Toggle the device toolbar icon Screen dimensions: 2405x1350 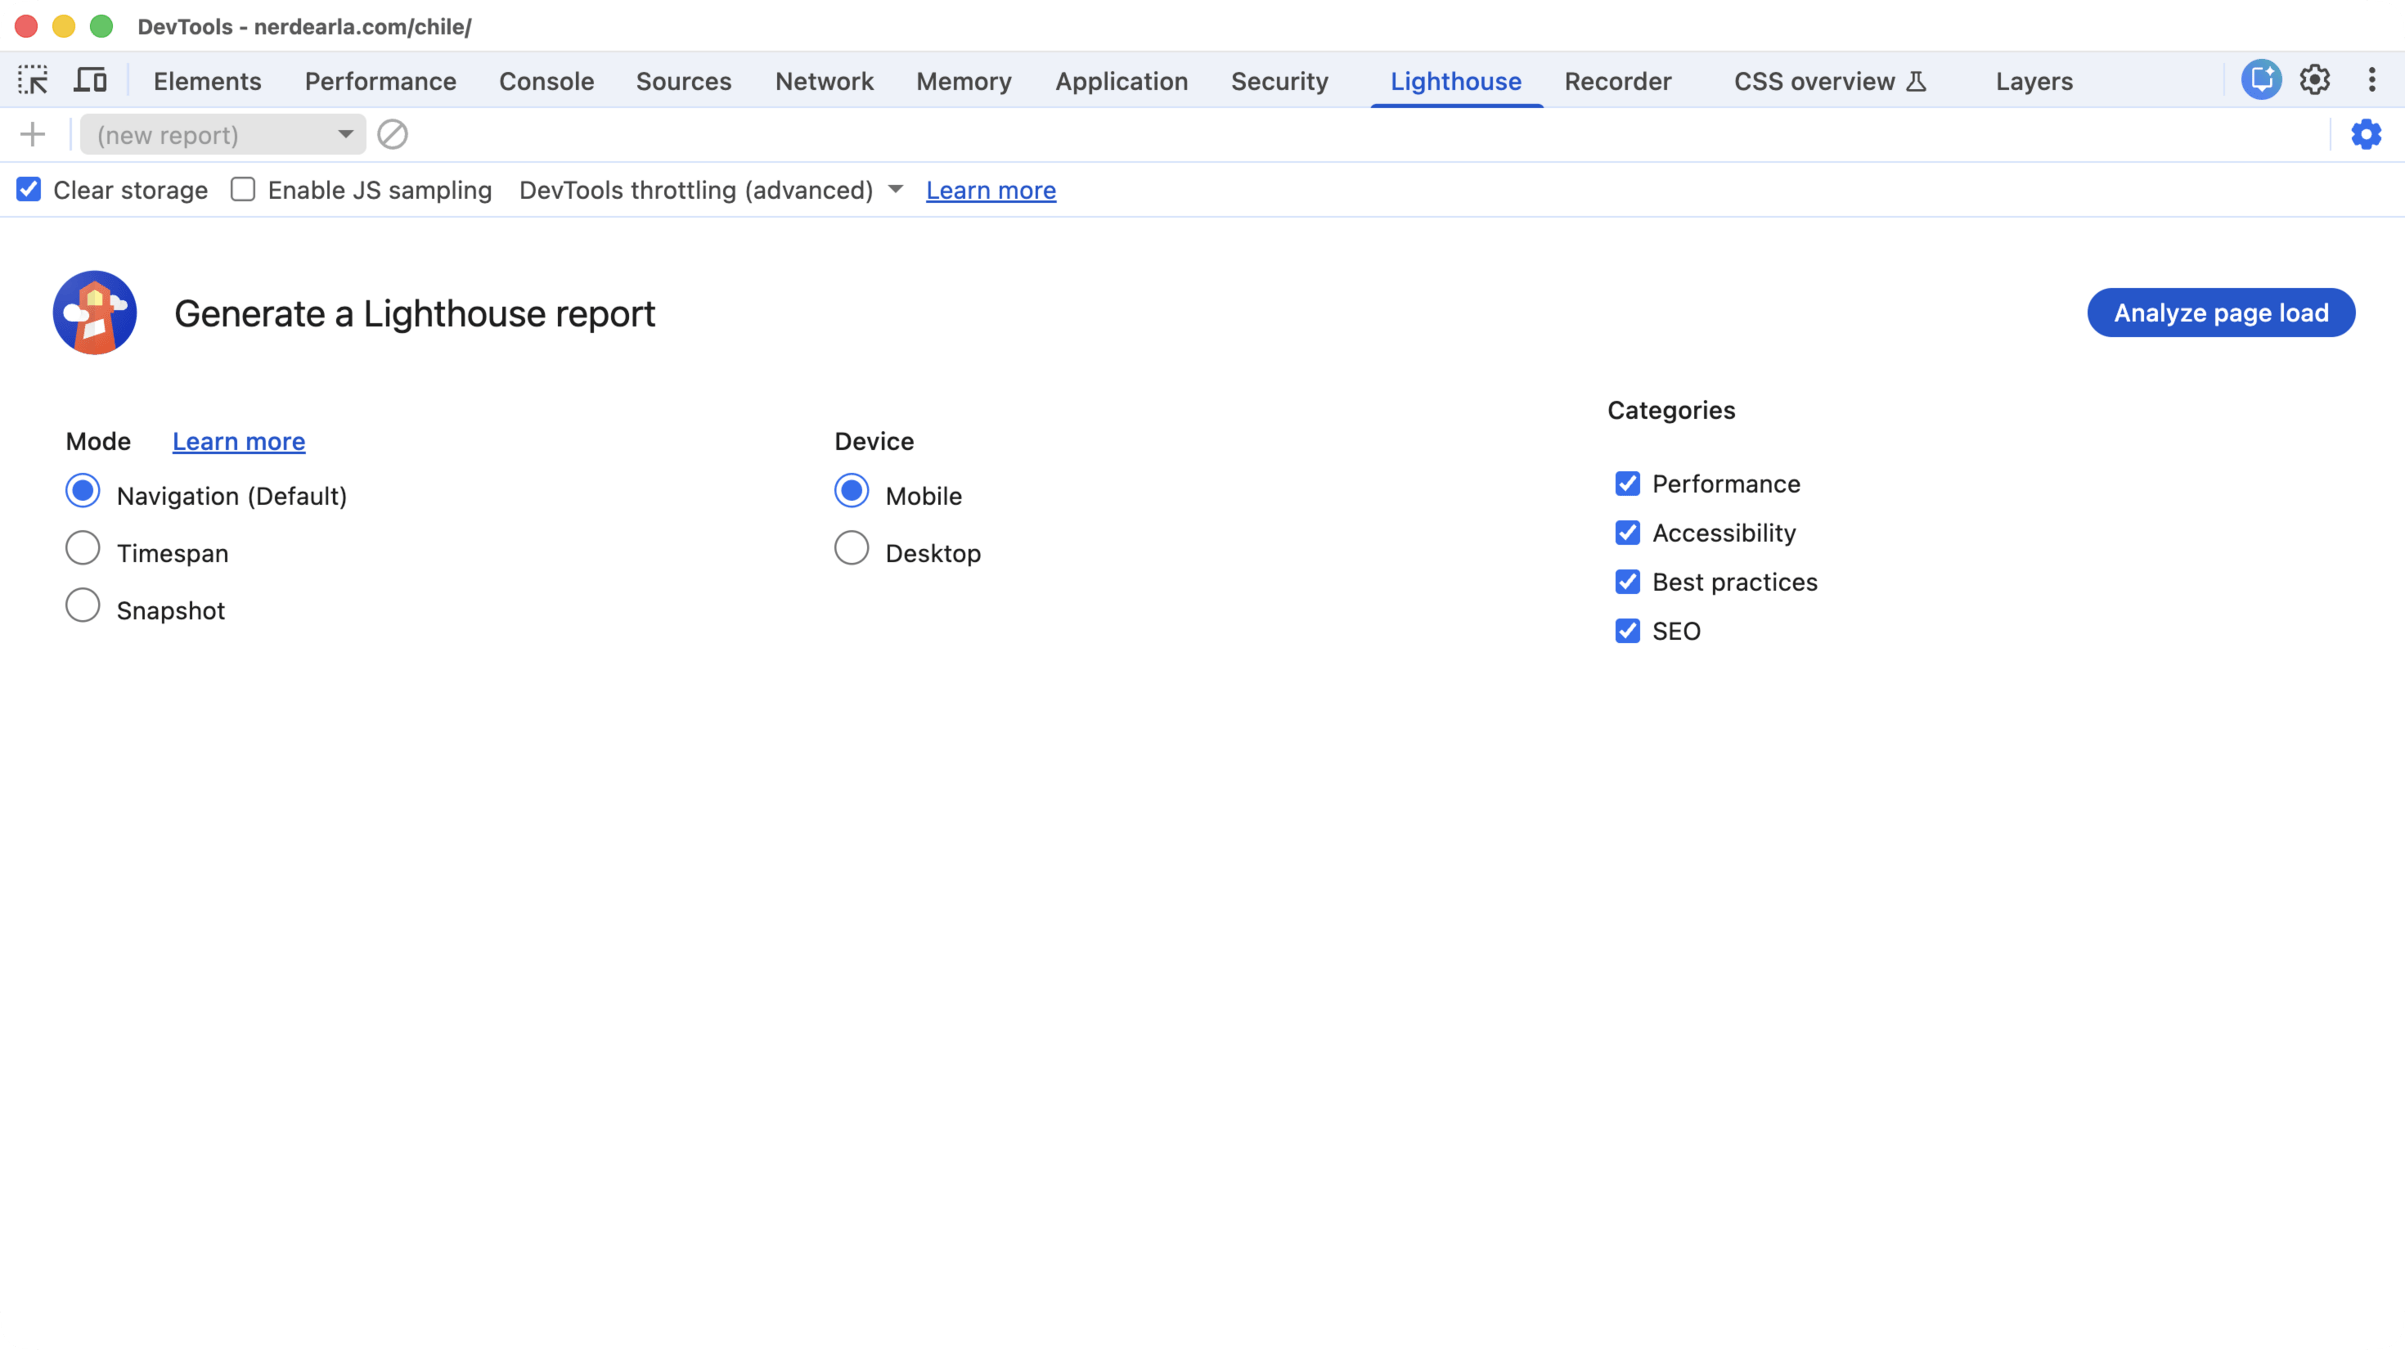[x=90, y=80]
